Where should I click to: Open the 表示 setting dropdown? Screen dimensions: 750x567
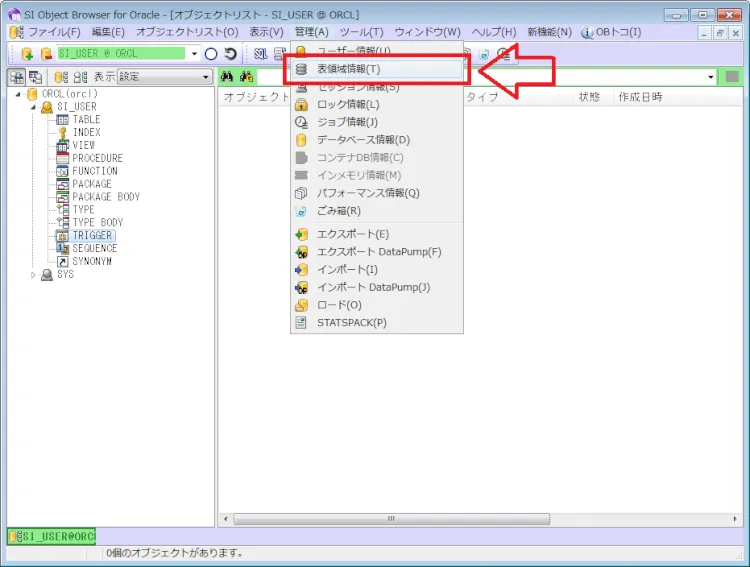pyautogui.click(x=206, y=77)
